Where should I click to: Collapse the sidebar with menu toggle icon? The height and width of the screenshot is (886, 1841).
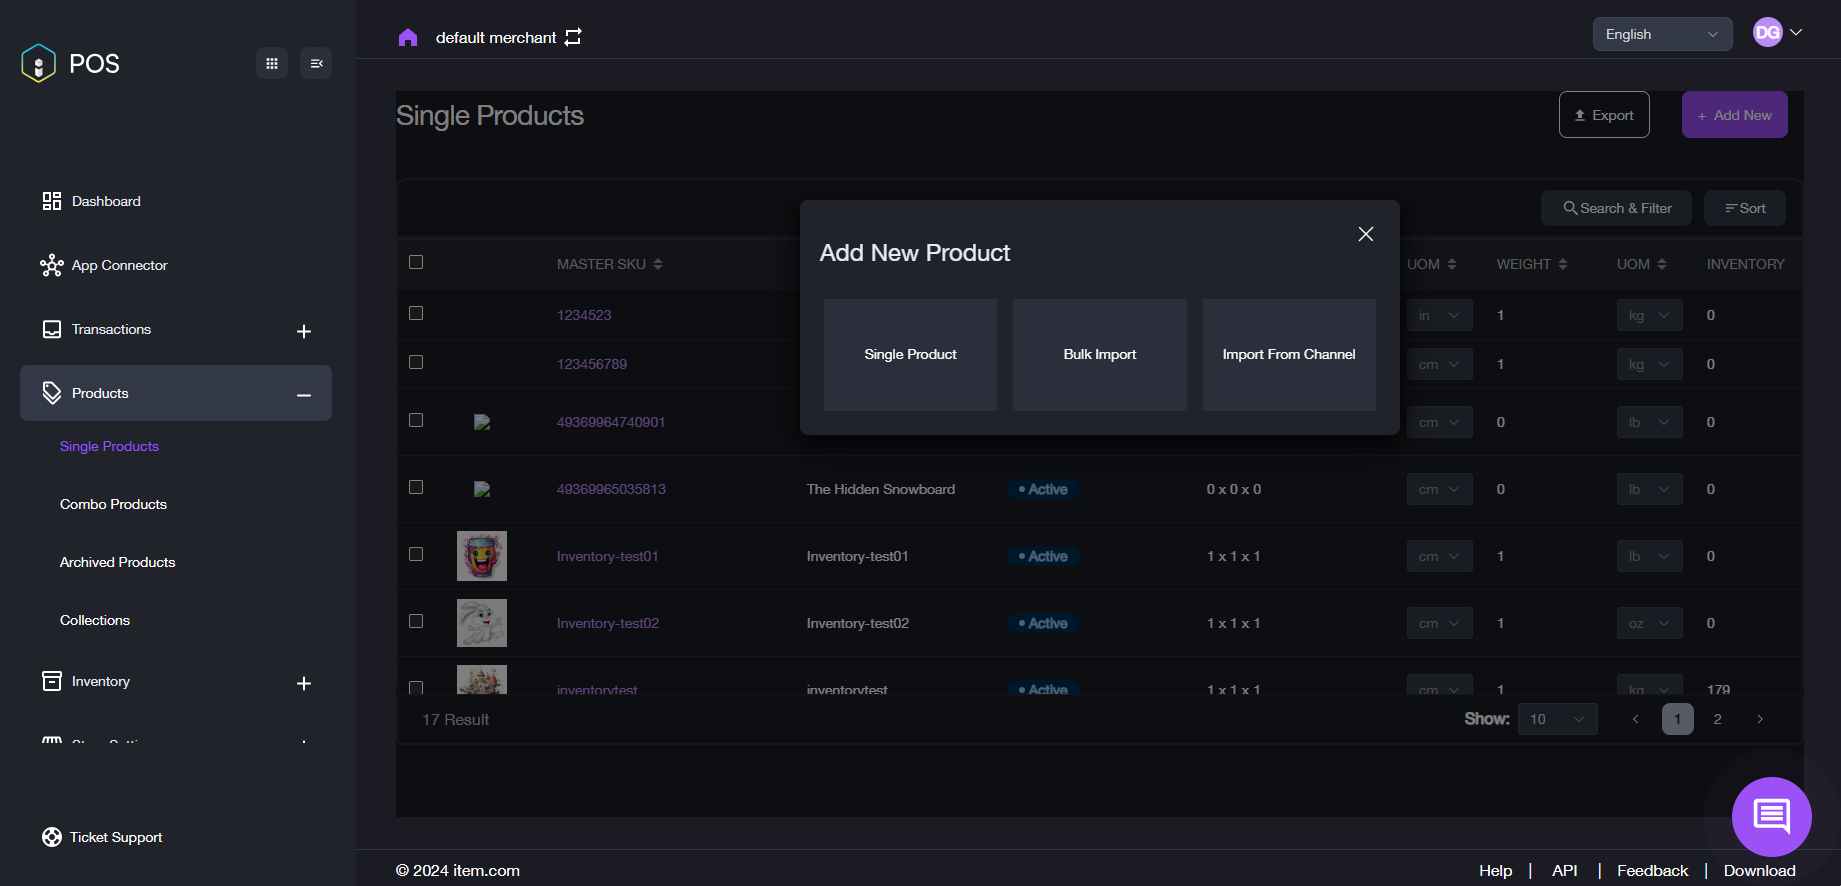click(316, 63)
